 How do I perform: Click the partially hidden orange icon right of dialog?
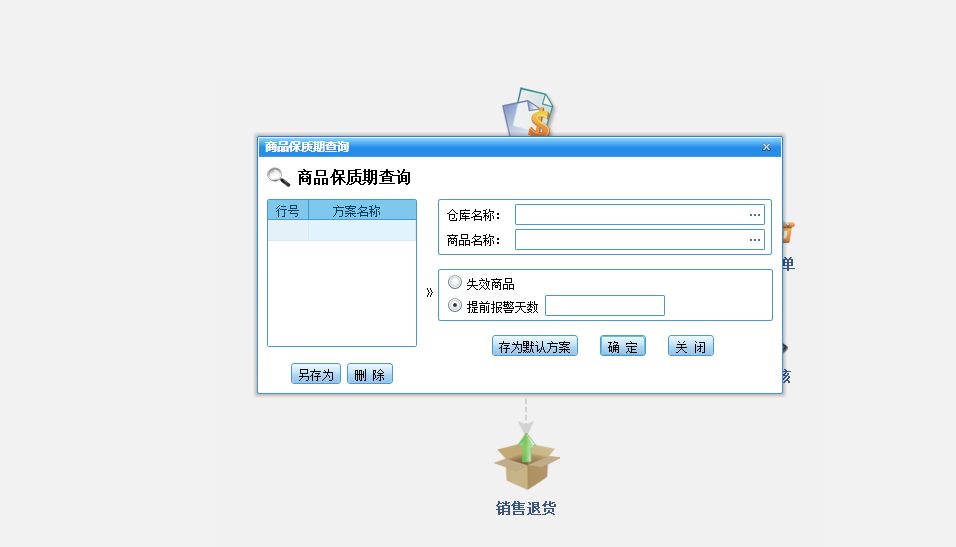tap(788, 233)
